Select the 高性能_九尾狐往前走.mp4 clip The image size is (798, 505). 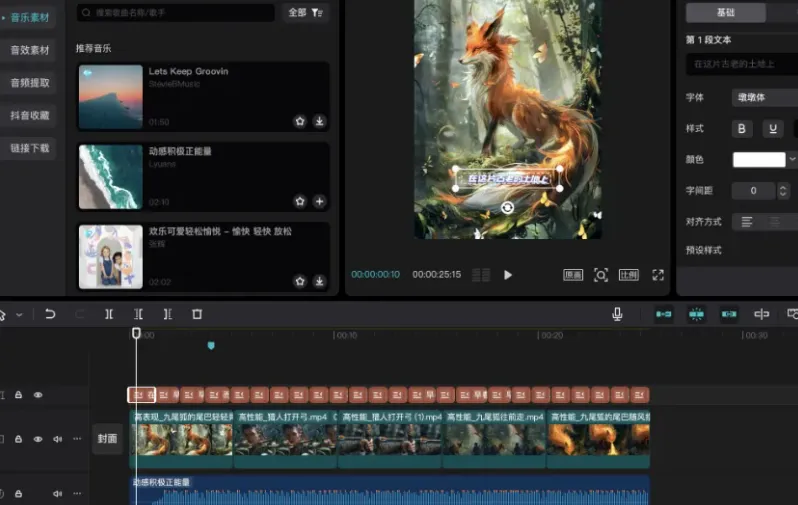pos(495,439)
